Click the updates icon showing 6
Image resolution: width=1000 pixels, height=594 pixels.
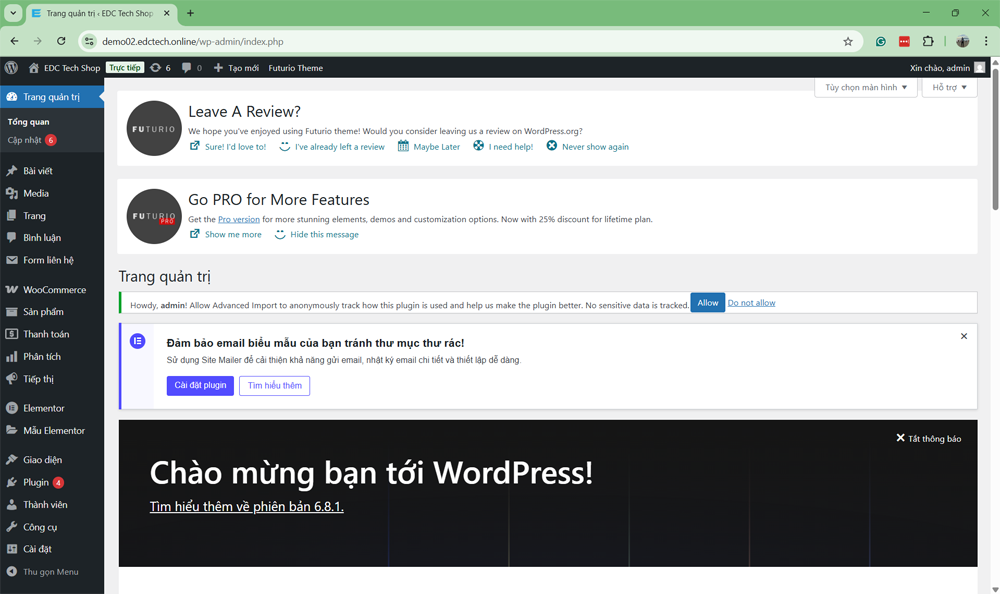point(155,68)
